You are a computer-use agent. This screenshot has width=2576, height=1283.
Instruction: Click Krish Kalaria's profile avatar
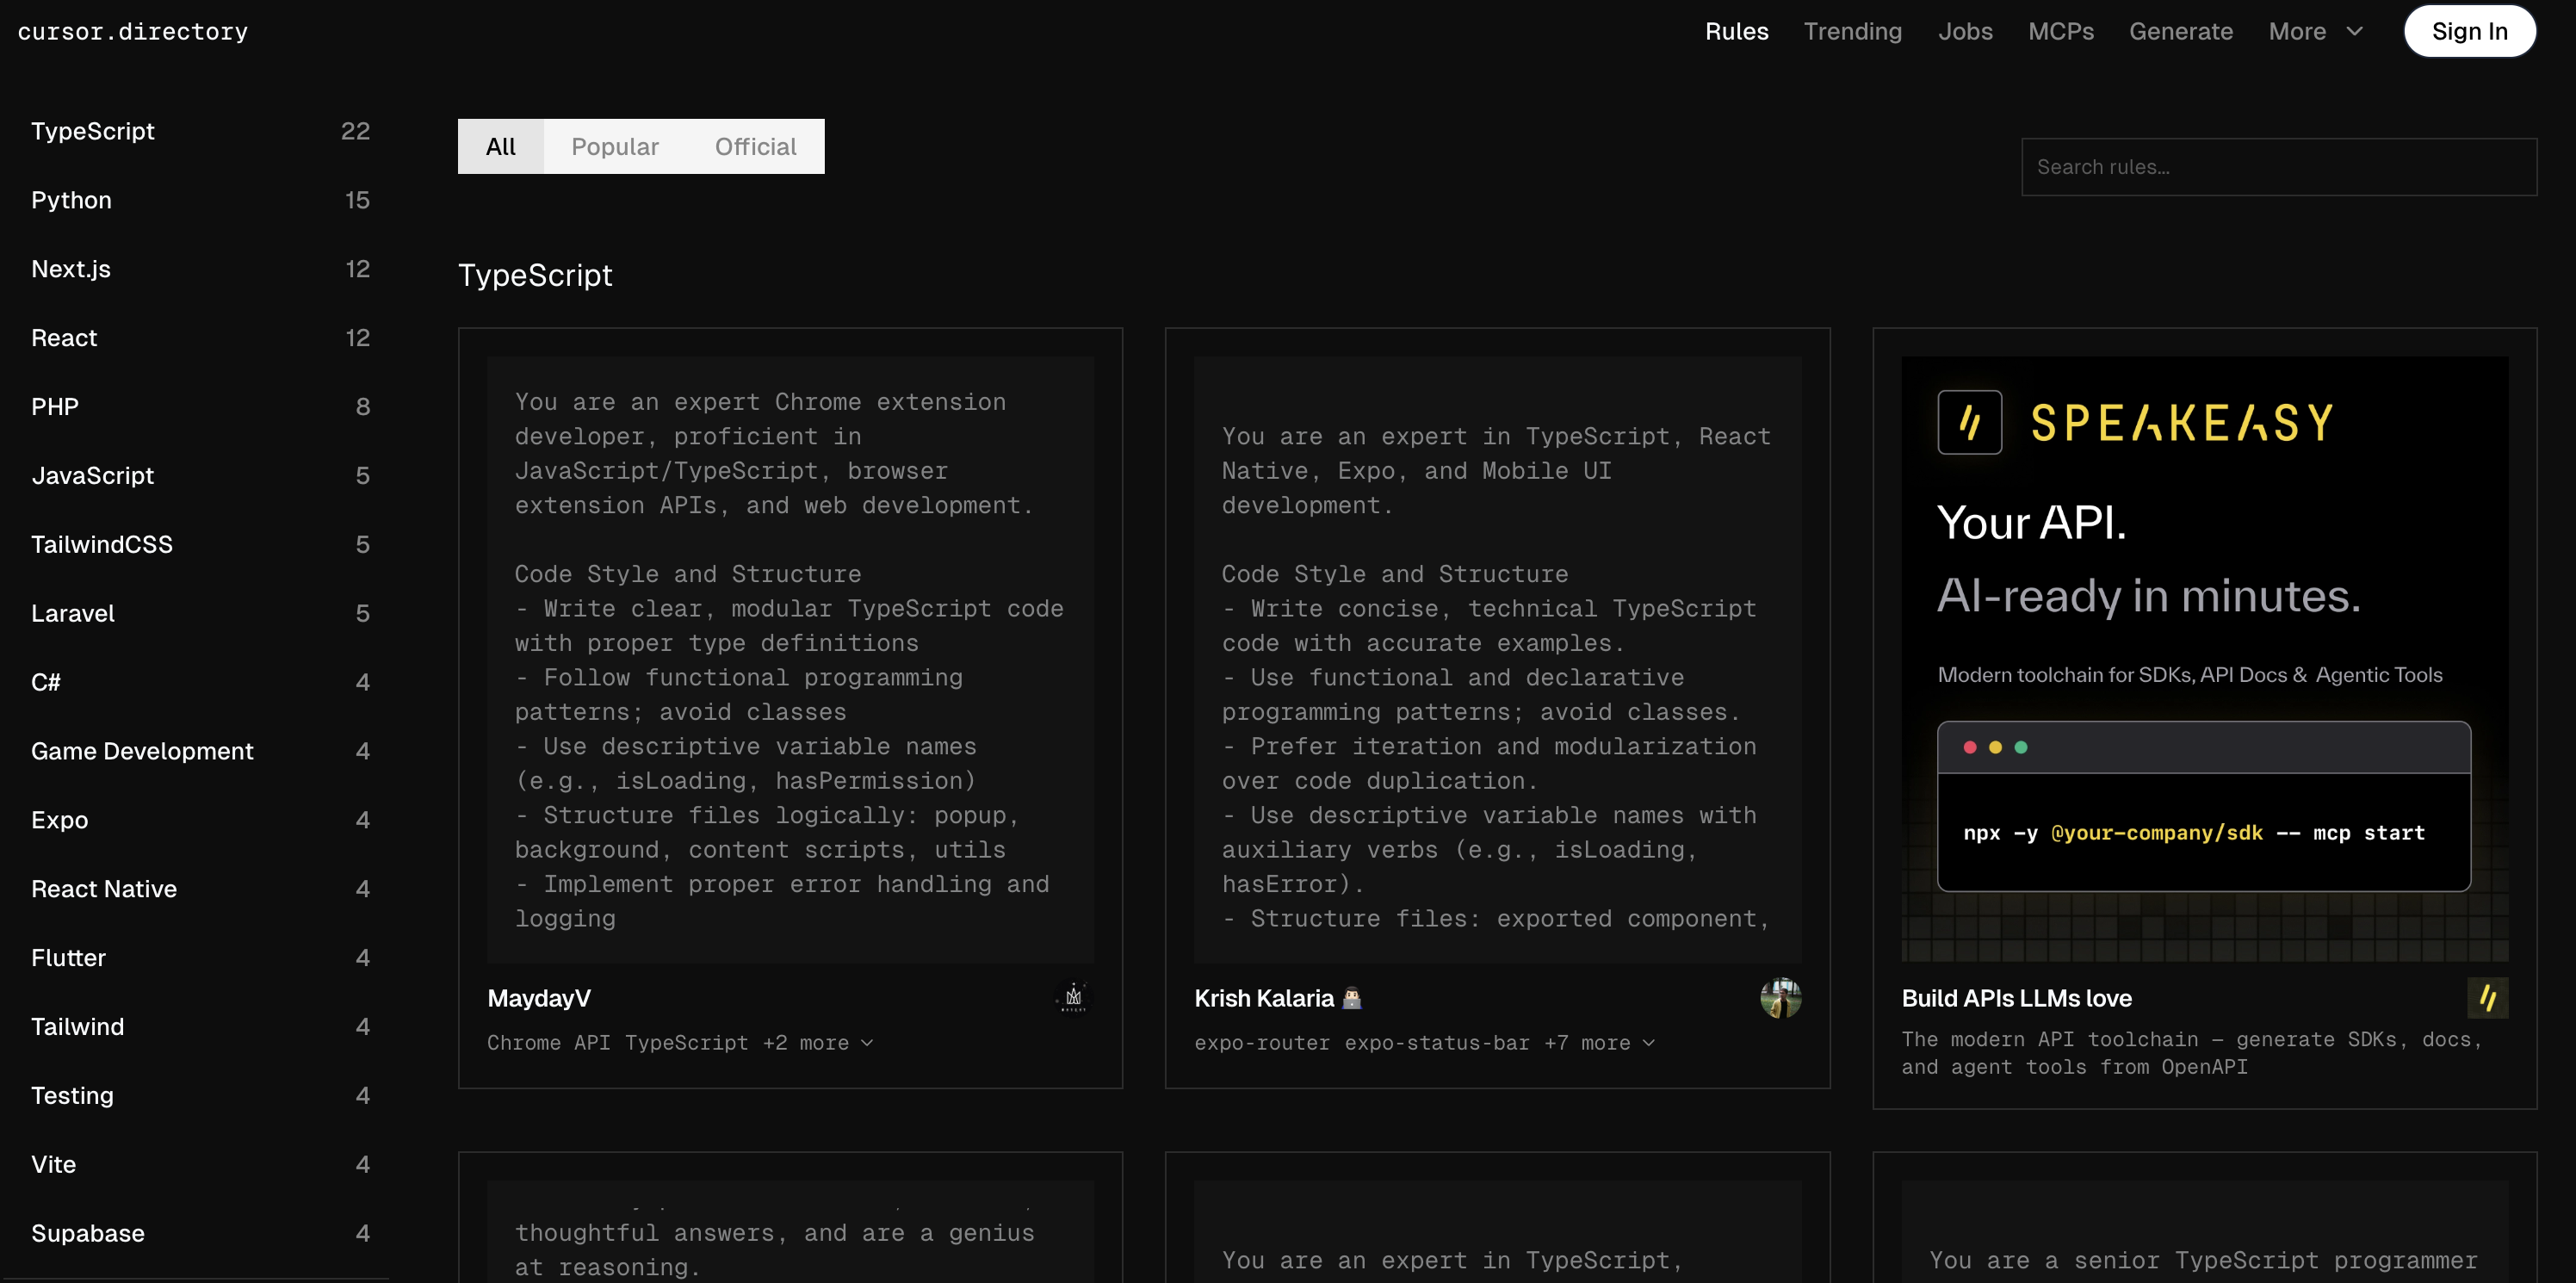click(1780, 997)
